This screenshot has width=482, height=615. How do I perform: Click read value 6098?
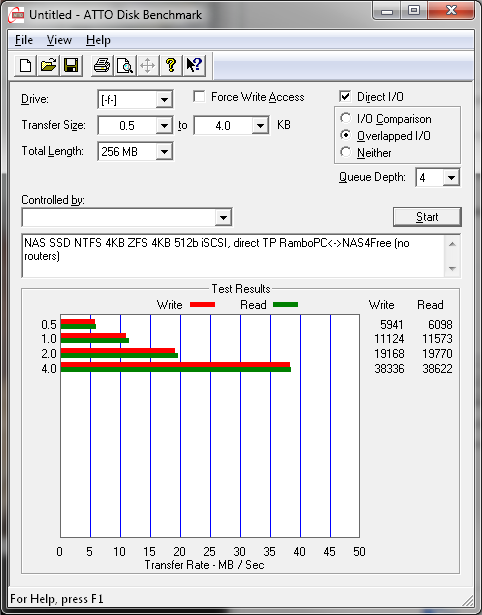440,325
